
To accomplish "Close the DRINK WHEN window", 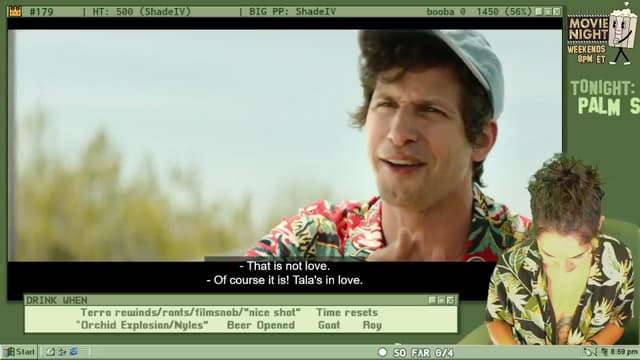I will click(x=451, y=300).
